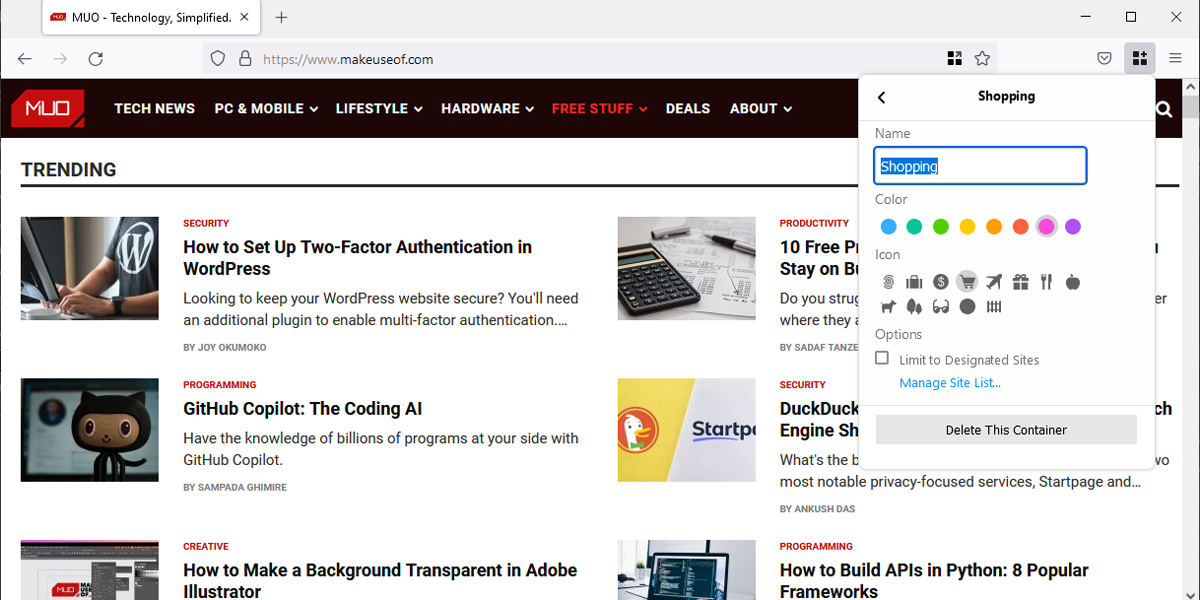
Task: Reload the current page
Action: [96, 59]
